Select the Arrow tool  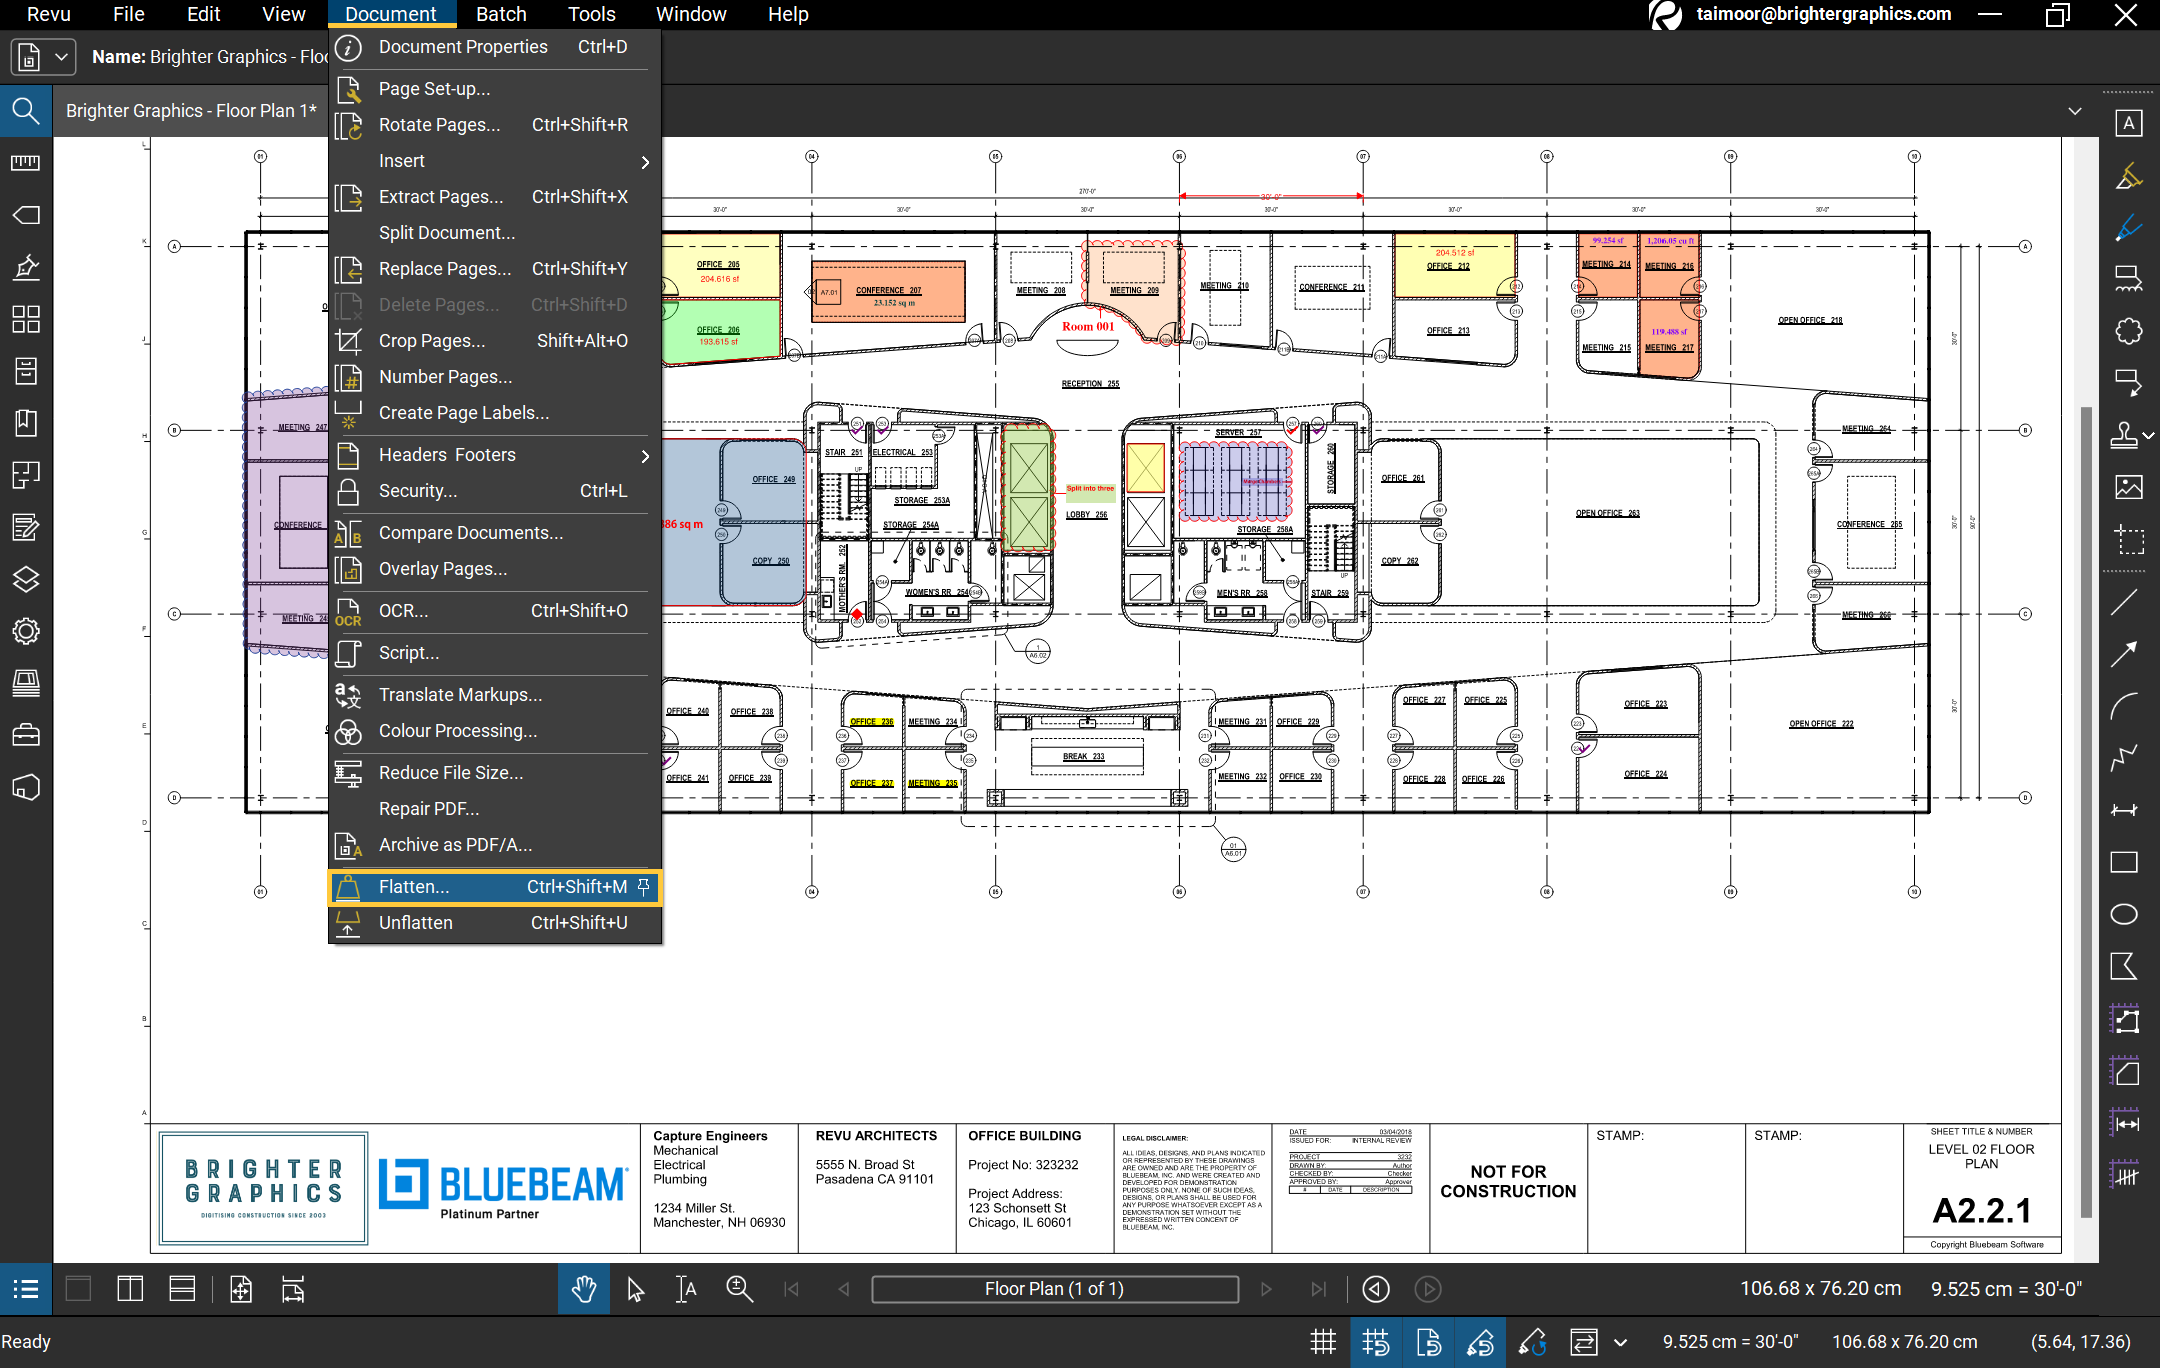(x=2124, y=654)
